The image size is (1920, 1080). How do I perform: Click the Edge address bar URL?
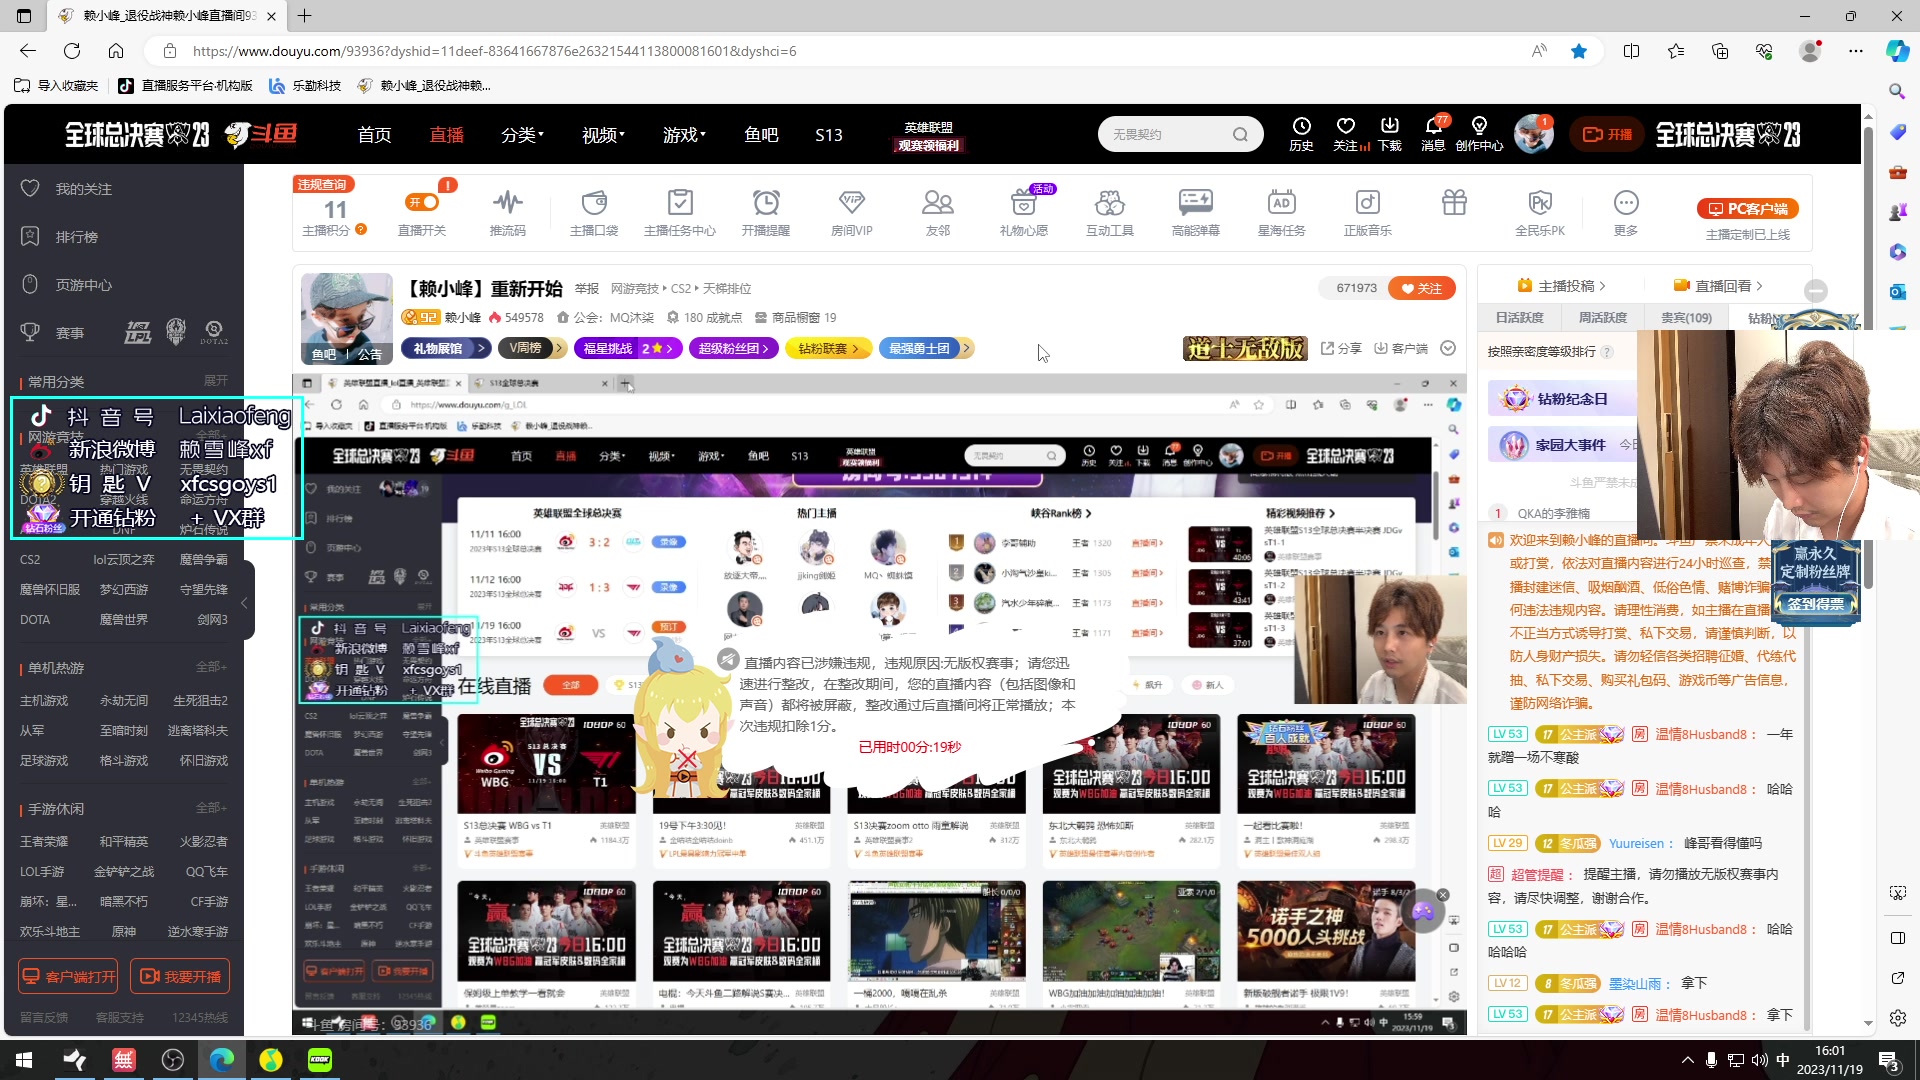pyautogui.click(x=494, y=51)
